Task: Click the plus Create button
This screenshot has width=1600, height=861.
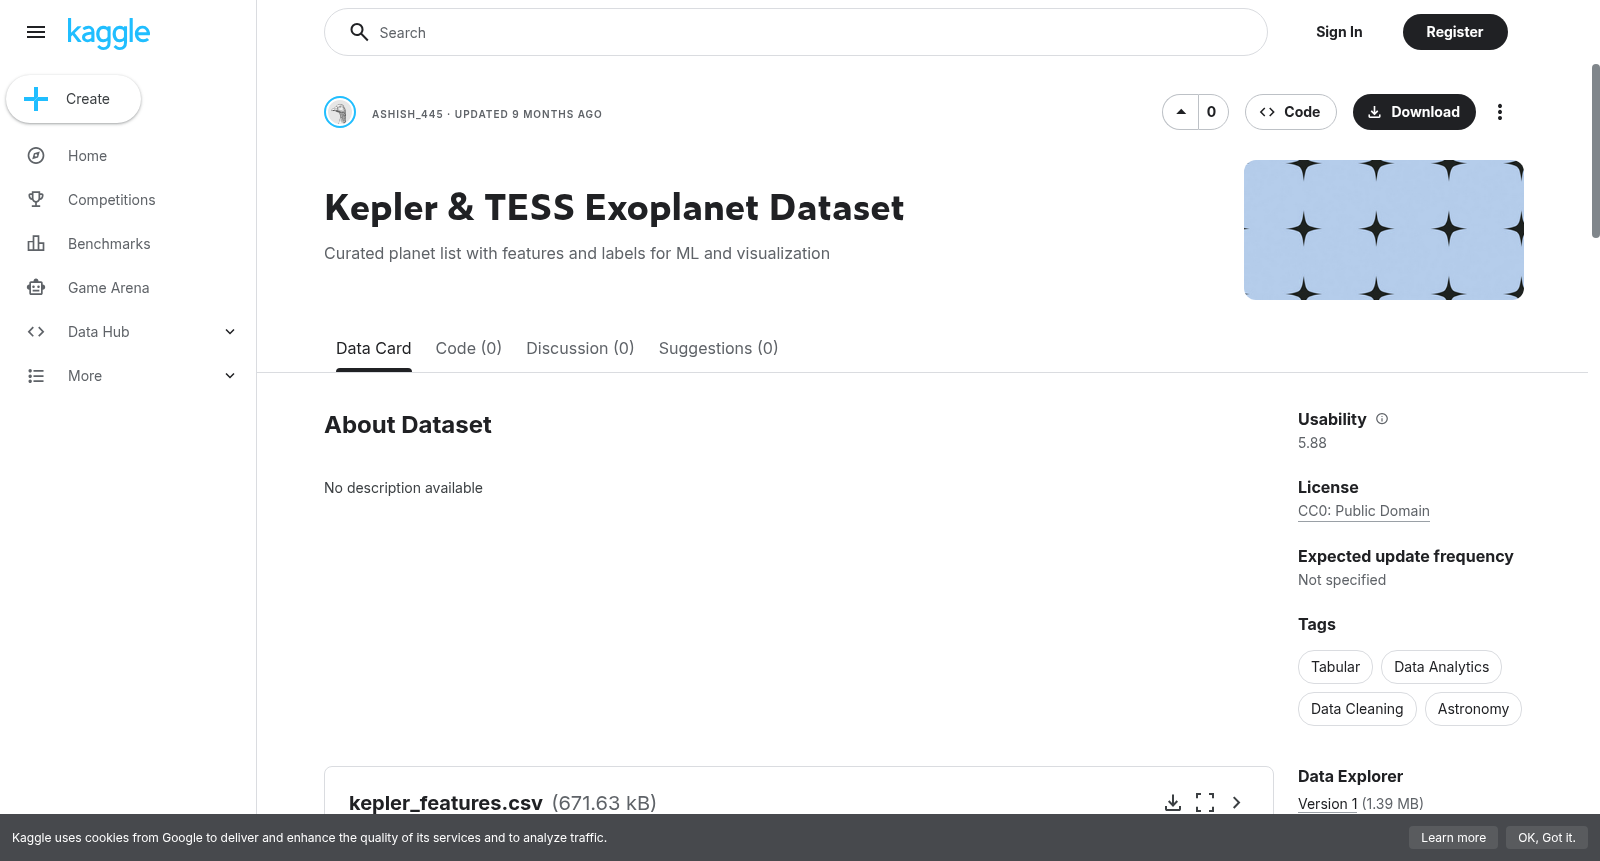Action: click(73, 99)
